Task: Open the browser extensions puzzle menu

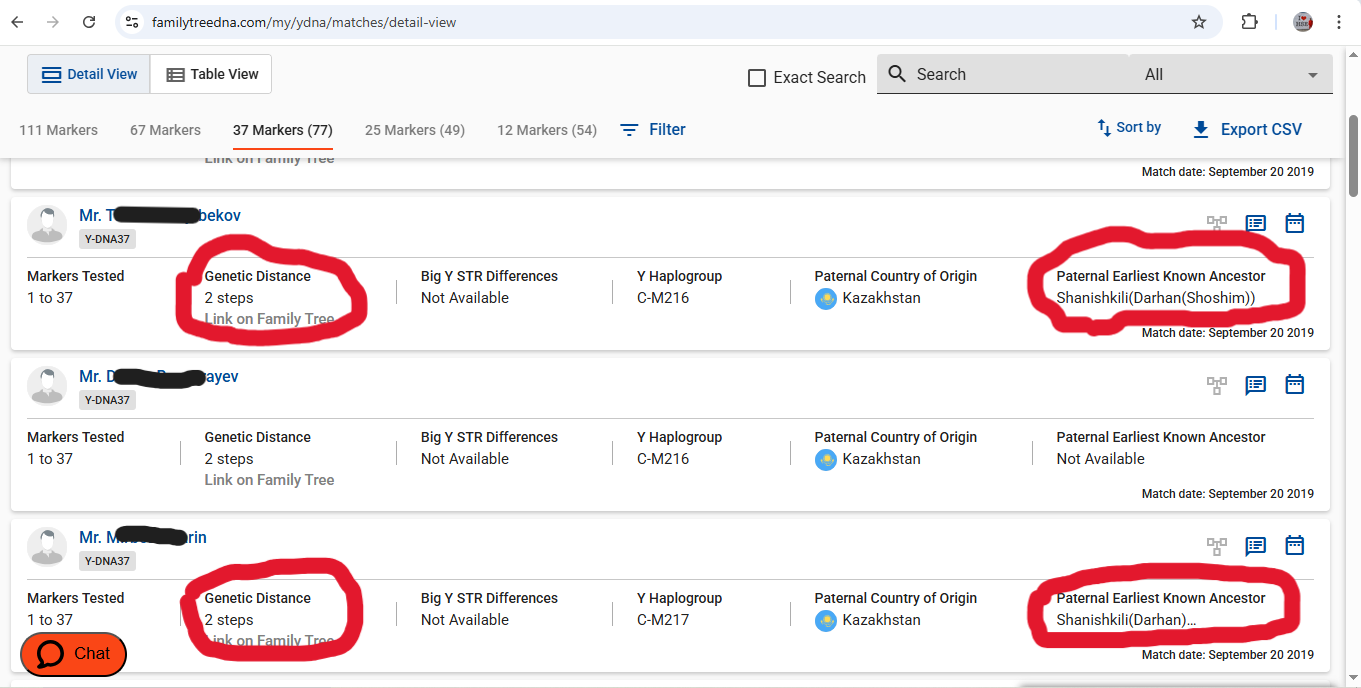Action: pos(1249,22)
